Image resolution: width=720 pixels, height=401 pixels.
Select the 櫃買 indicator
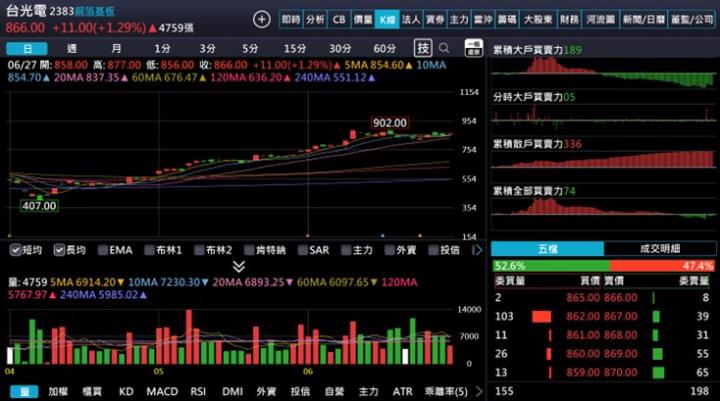92,391
